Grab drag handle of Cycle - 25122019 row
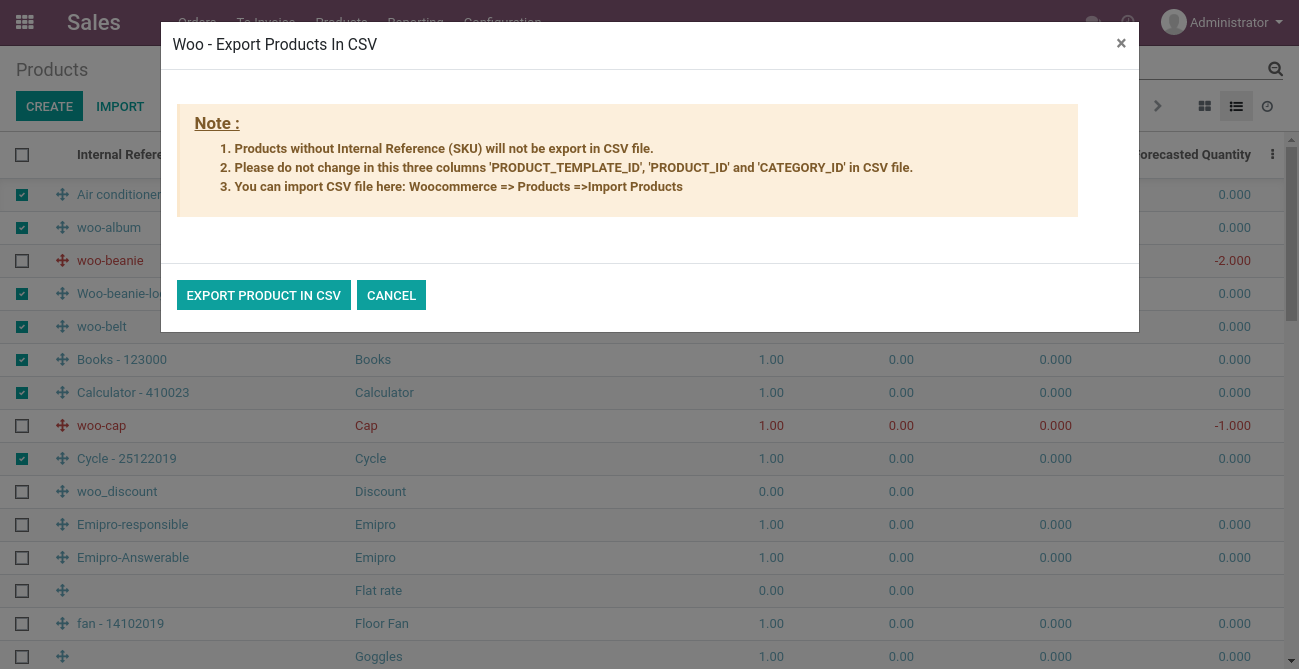Image resolution: width=1299 pixels, height=669 pixels. (62, 459)
